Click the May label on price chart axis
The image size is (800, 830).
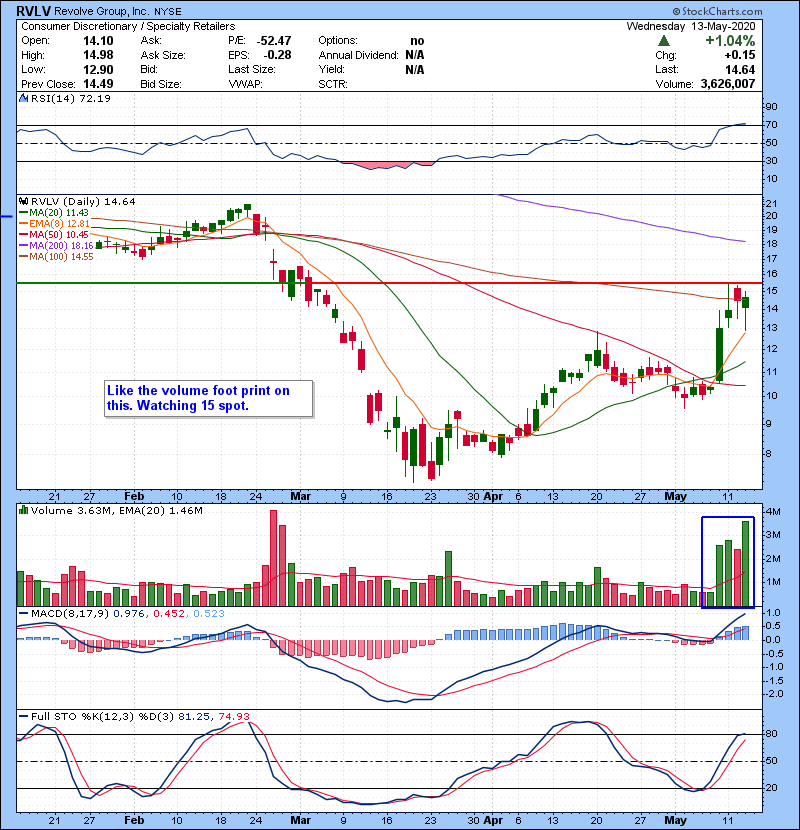(676, 497)
